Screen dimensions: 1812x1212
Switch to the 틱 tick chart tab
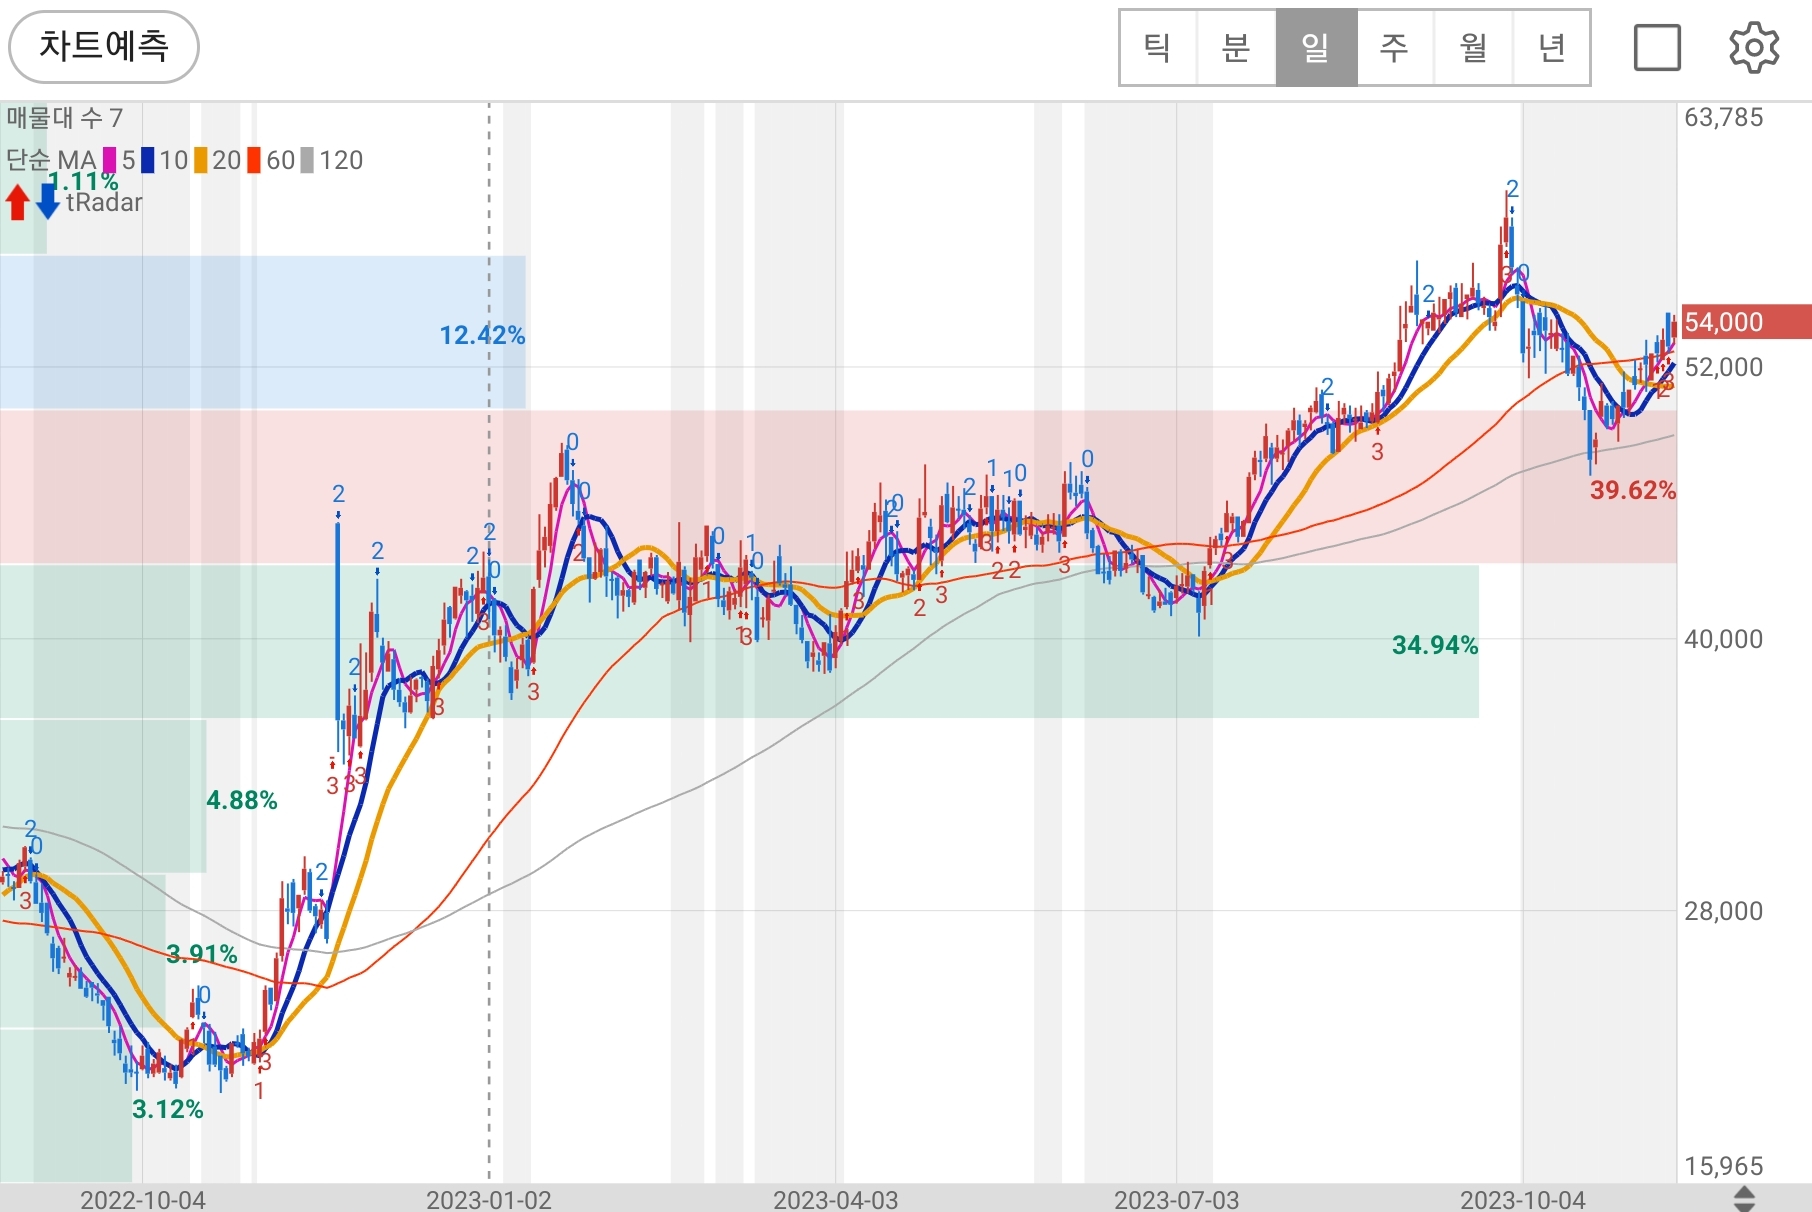[1158, 48]
